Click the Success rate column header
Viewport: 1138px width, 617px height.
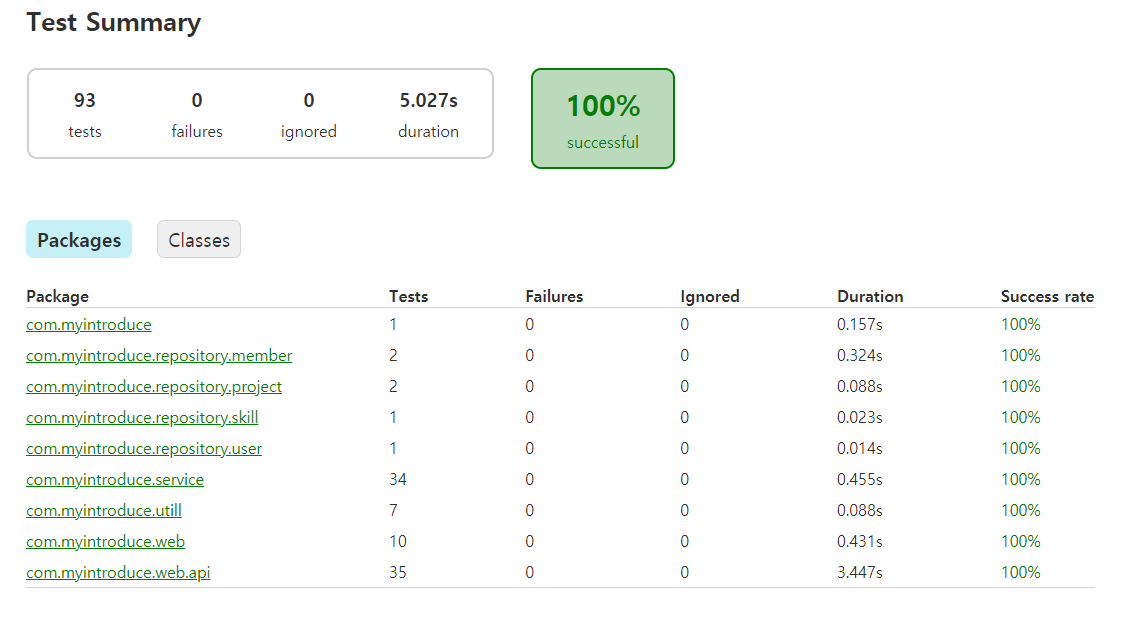pyautogui.click(x=1047, y=296)
